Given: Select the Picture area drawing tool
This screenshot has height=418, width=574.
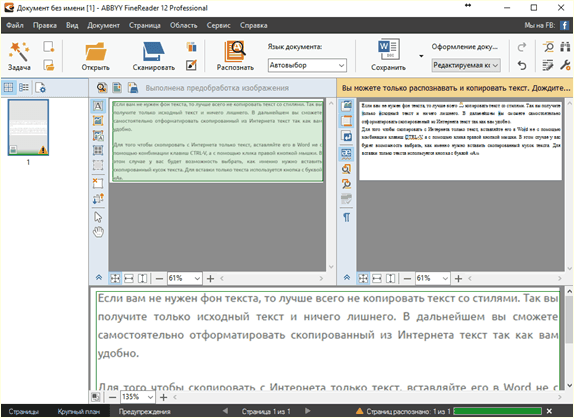Looking at the screenshot, I should pos(98,121).
